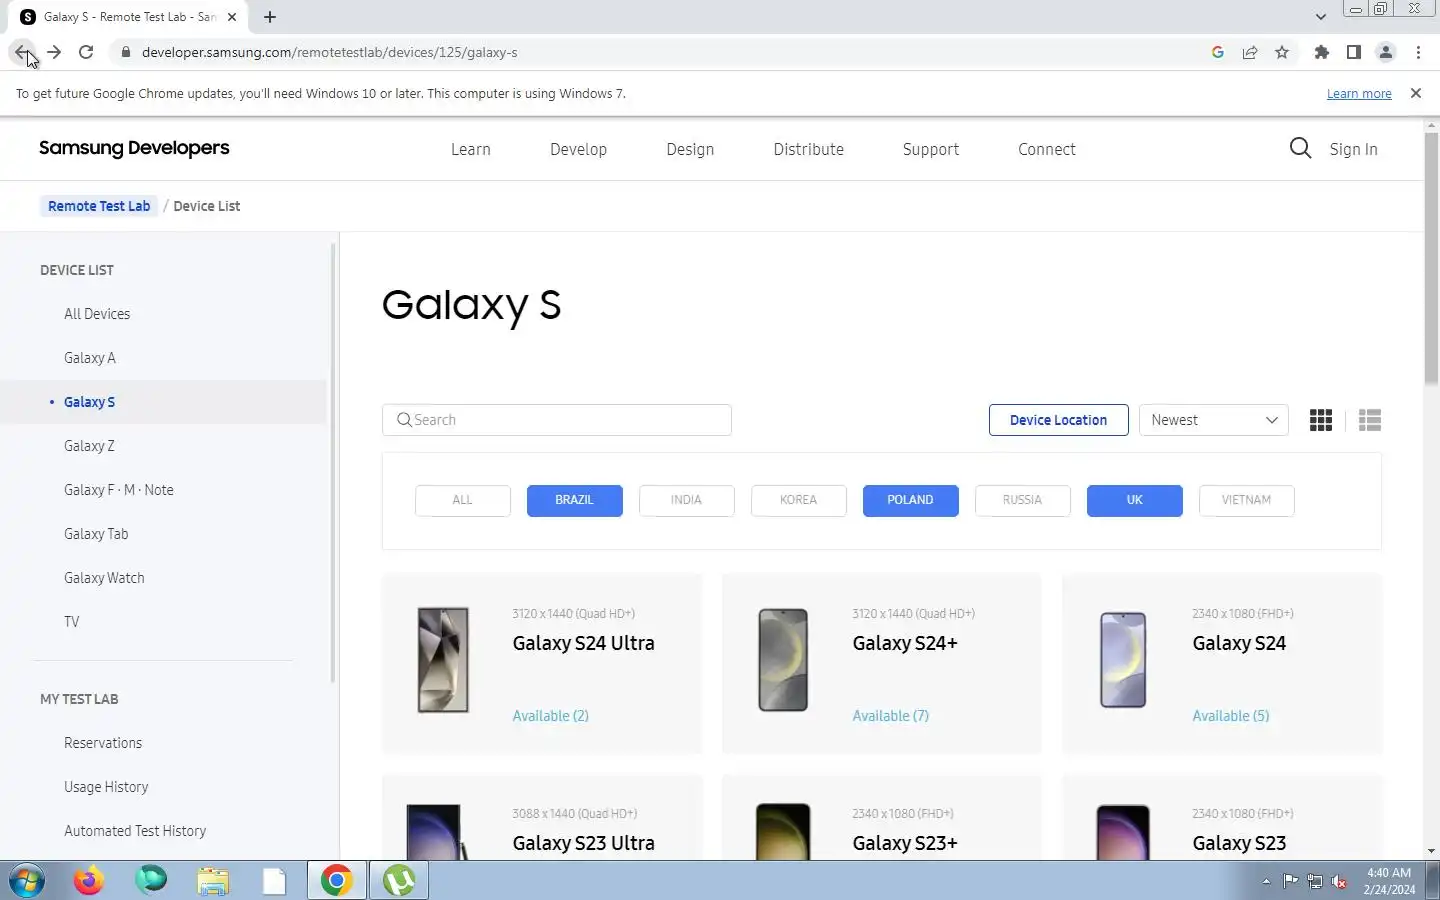Viewport: 1440px width, 900px height.
Task: Click the Learn more link in the update bar
Action: click(1359, 93)
